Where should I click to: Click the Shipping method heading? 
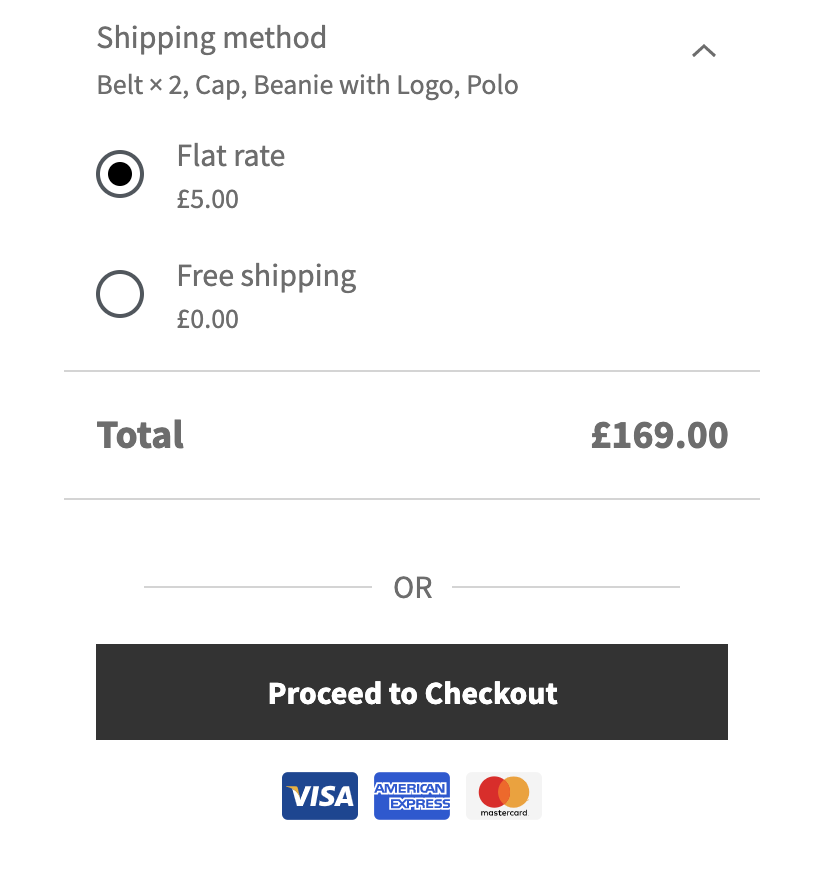pyautogui.click(x=211, y=37)
